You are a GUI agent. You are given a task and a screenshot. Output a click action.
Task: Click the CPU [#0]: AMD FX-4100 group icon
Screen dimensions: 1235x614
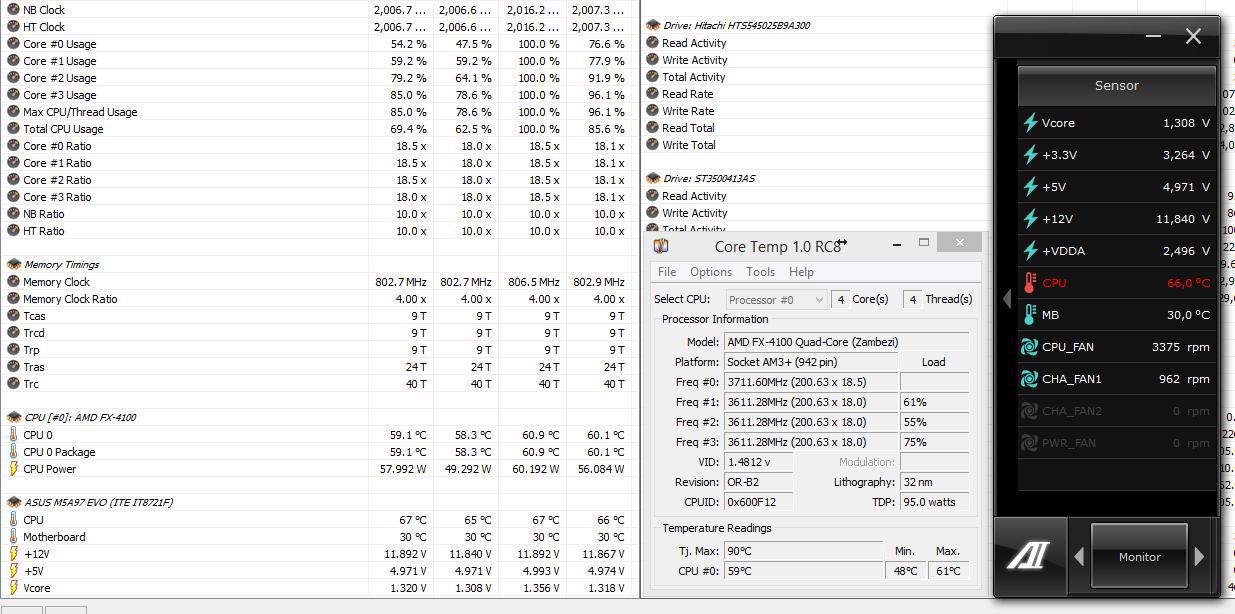pyautogui.click(x=14, y=418)
